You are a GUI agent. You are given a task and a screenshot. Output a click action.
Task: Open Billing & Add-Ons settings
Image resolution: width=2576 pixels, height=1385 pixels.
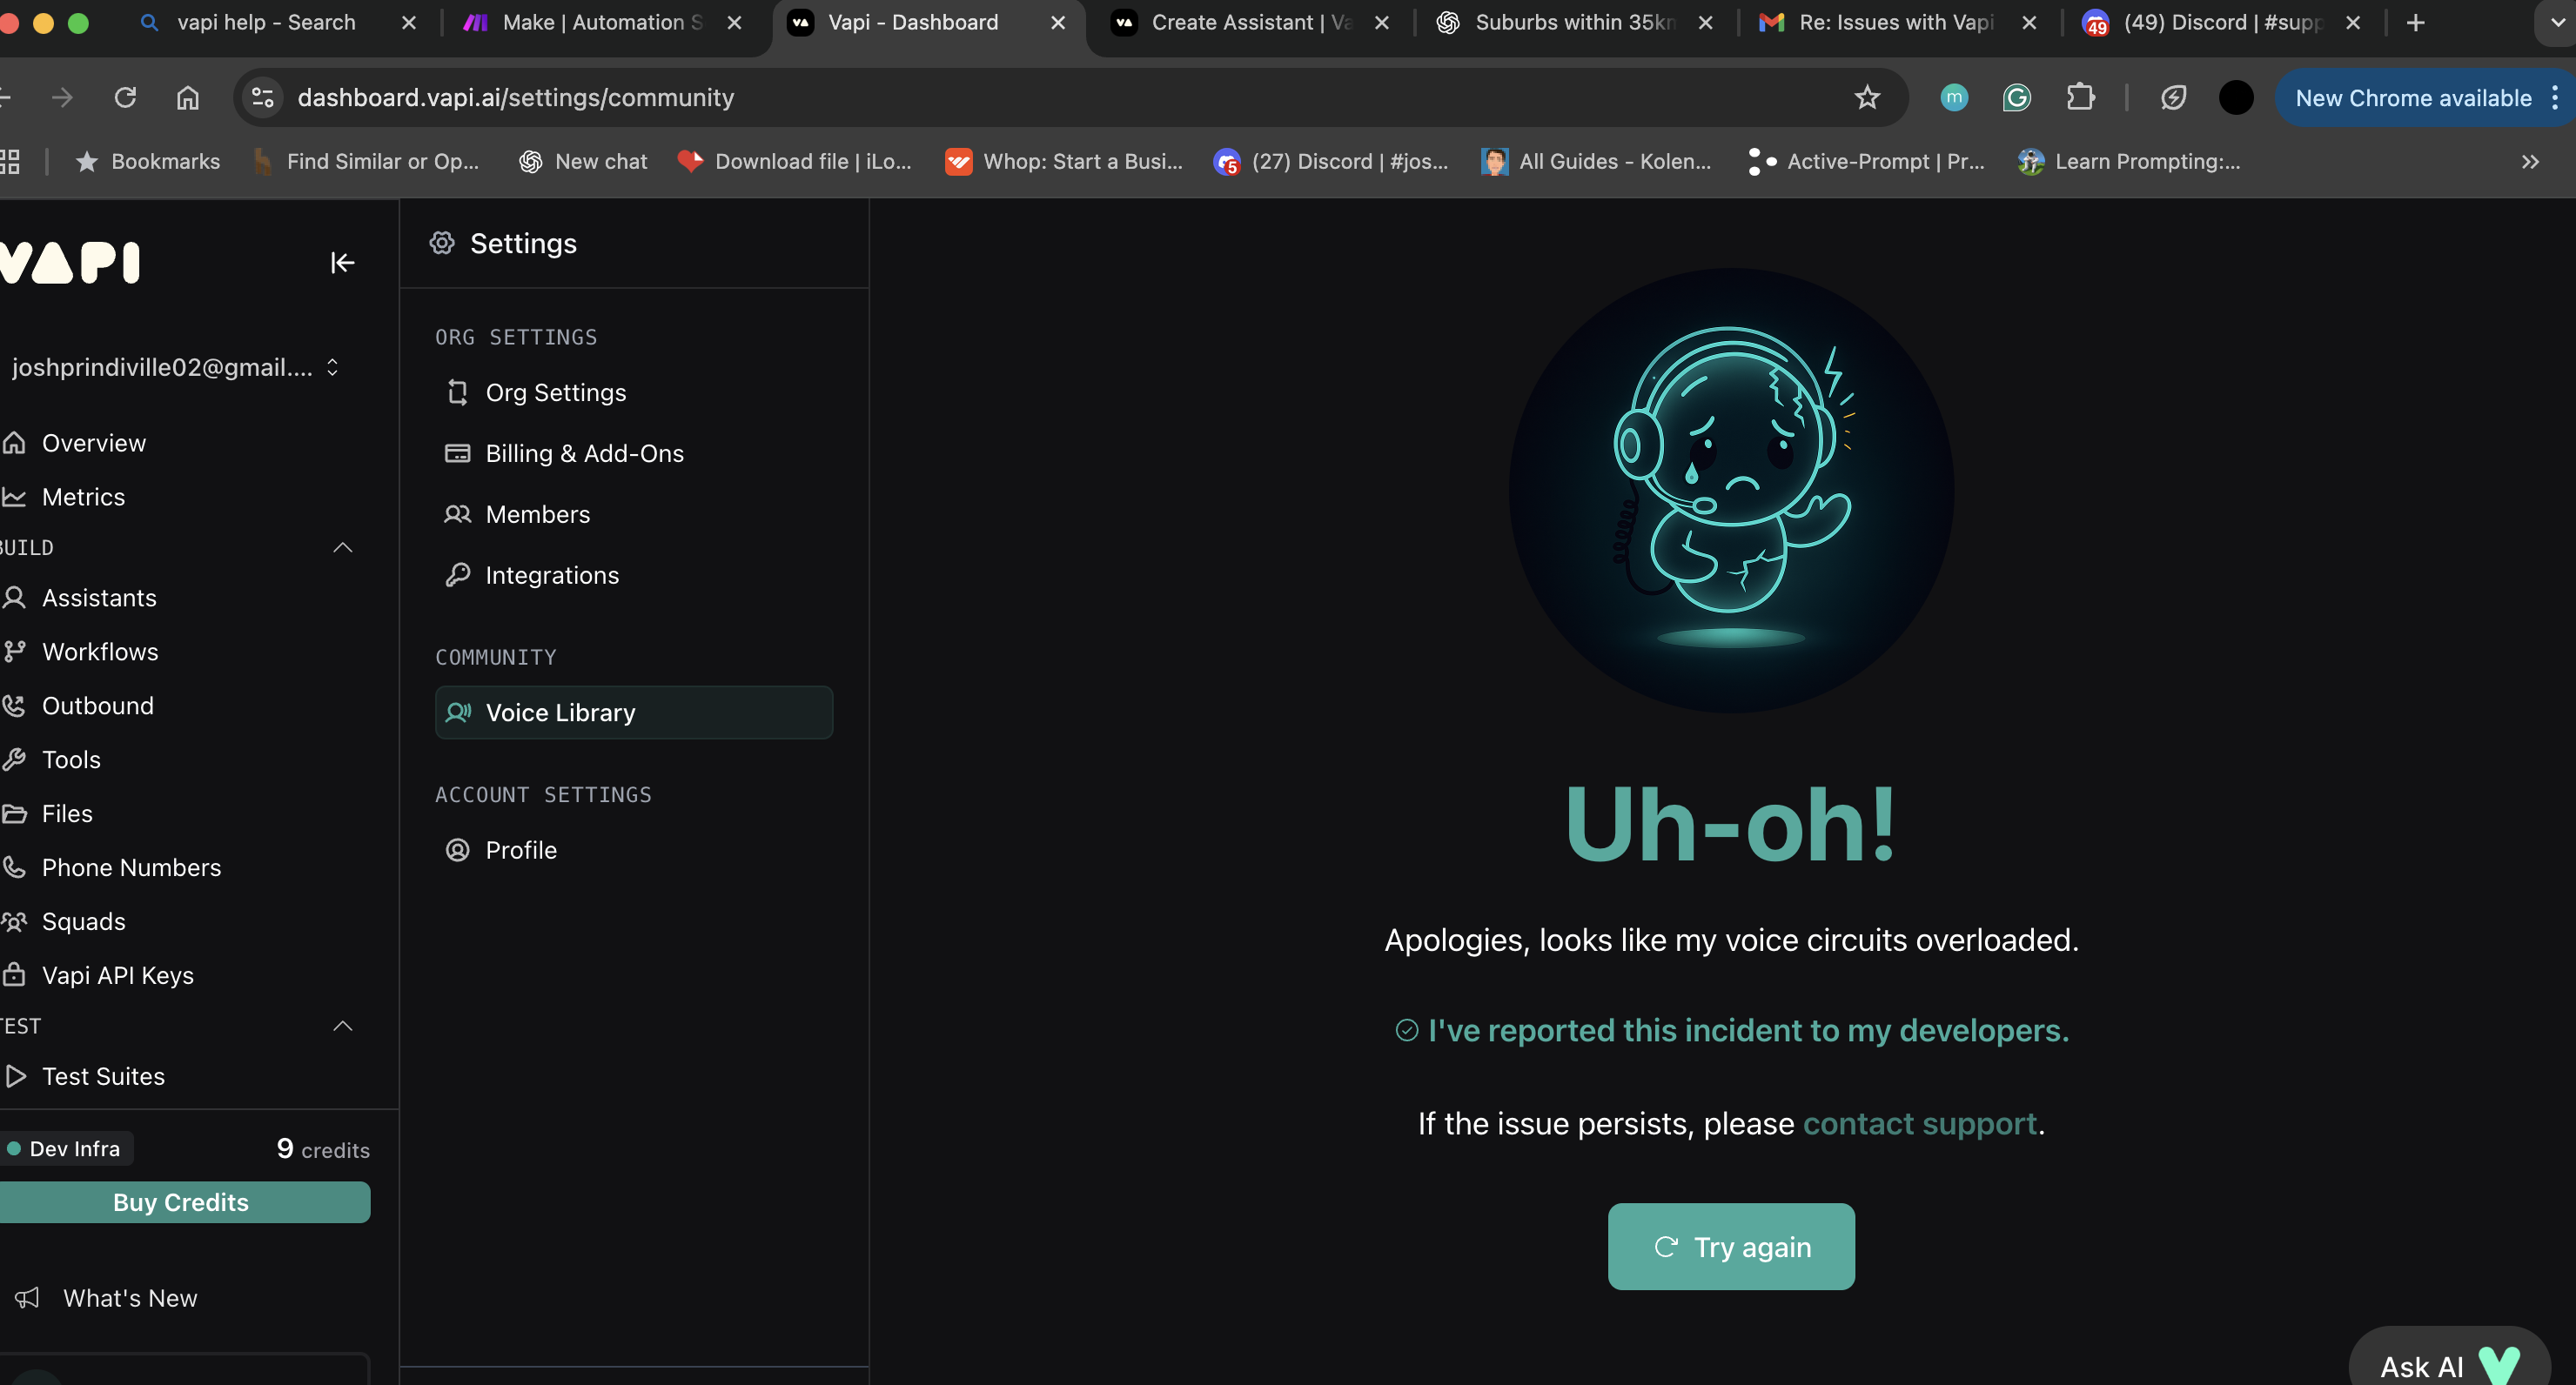tap(584, 453)
